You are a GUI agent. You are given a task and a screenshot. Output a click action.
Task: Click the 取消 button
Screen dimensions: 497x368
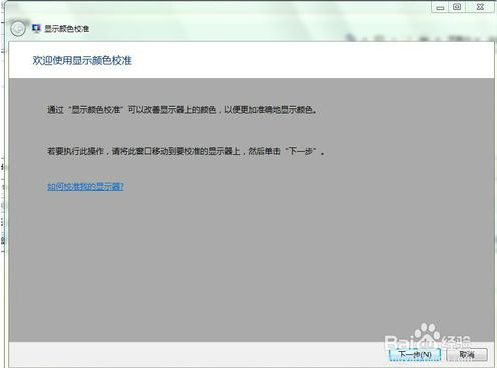pos(467,355)
